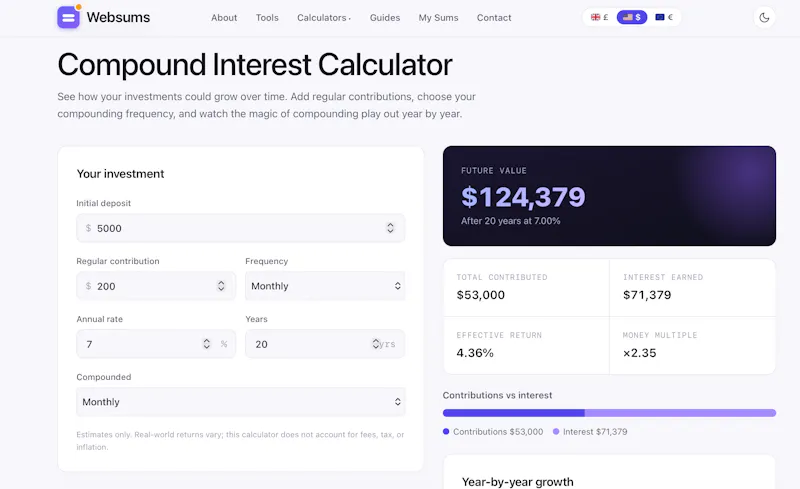This screenshot has height=489, width=800.
Task: Focus the Years input field
Action: pos(325,344)
